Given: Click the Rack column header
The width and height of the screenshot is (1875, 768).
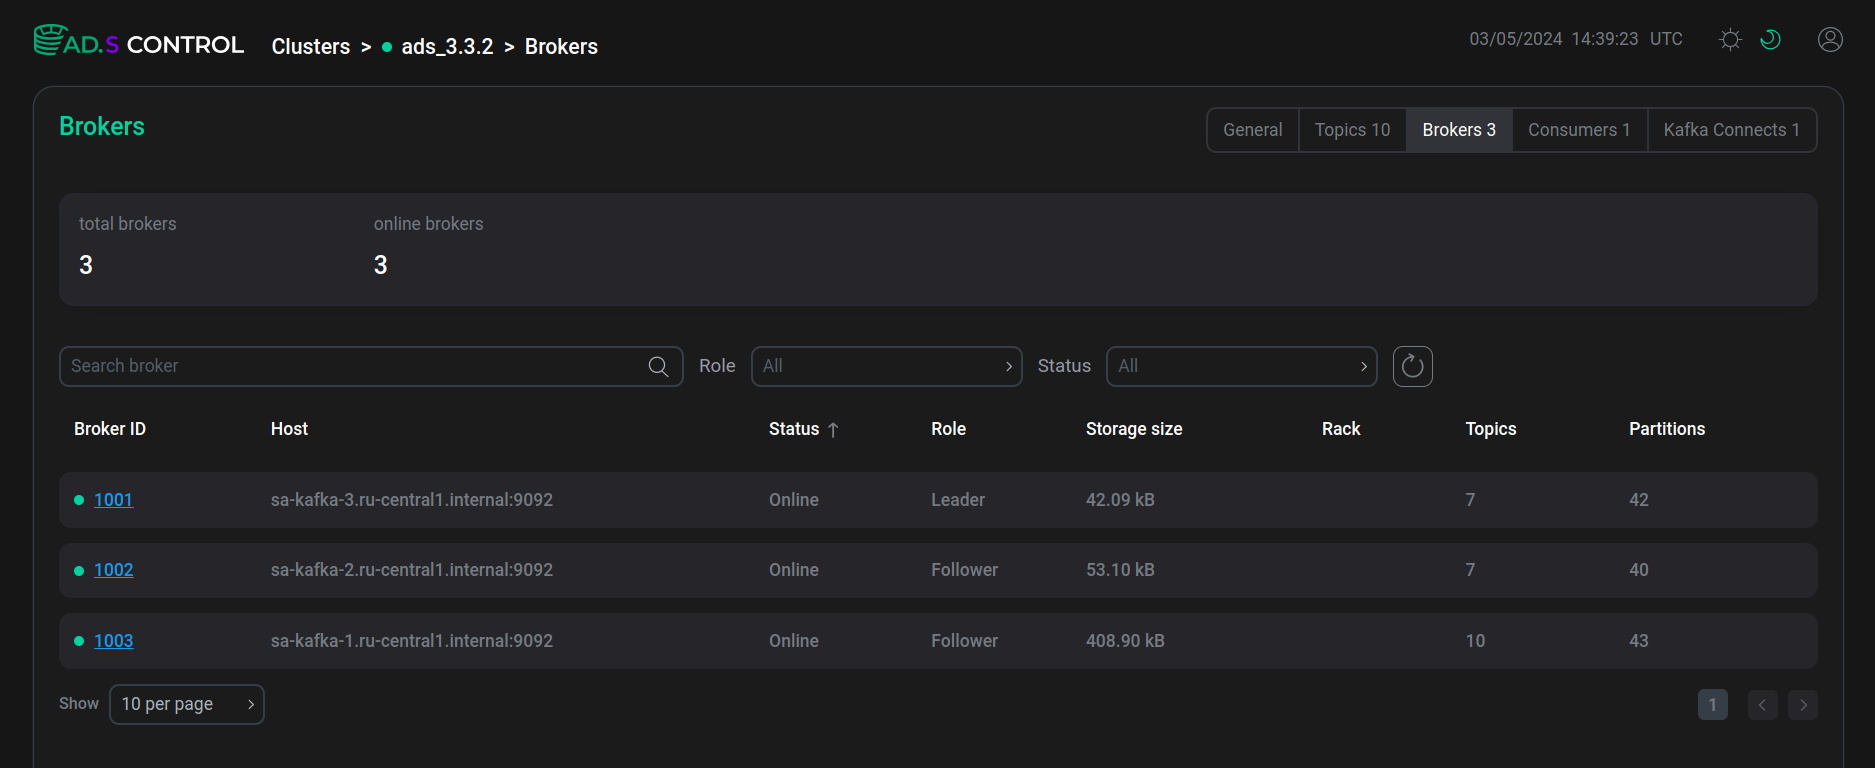Looking at the screenshot, I should pyautogui.click(x=1341, y=429).
